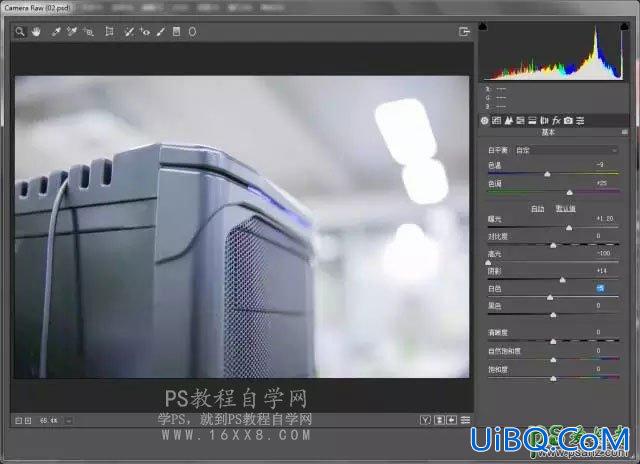Click the whites (白色) slider handle

coord(550,297)
